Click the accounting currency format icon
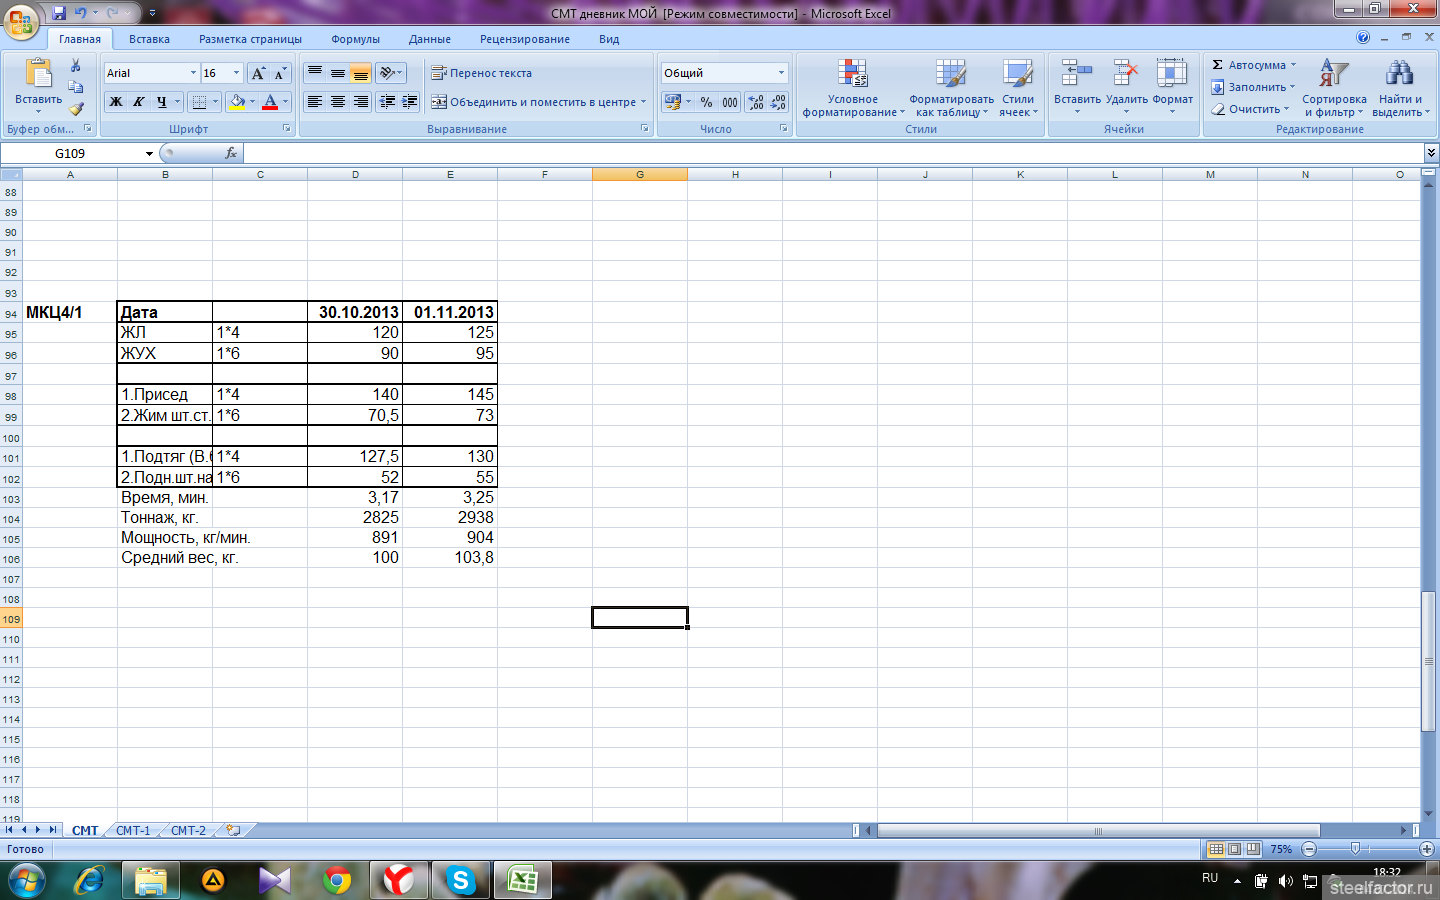1440x900 pixels. pyautogui.click(x=672, y=102)
